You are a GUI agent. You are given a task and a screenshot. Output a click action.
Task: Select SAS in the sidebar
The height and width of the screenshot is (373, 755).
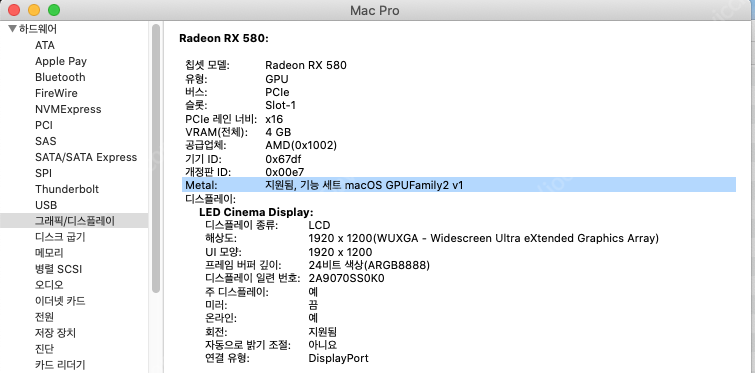click(46, 141)
